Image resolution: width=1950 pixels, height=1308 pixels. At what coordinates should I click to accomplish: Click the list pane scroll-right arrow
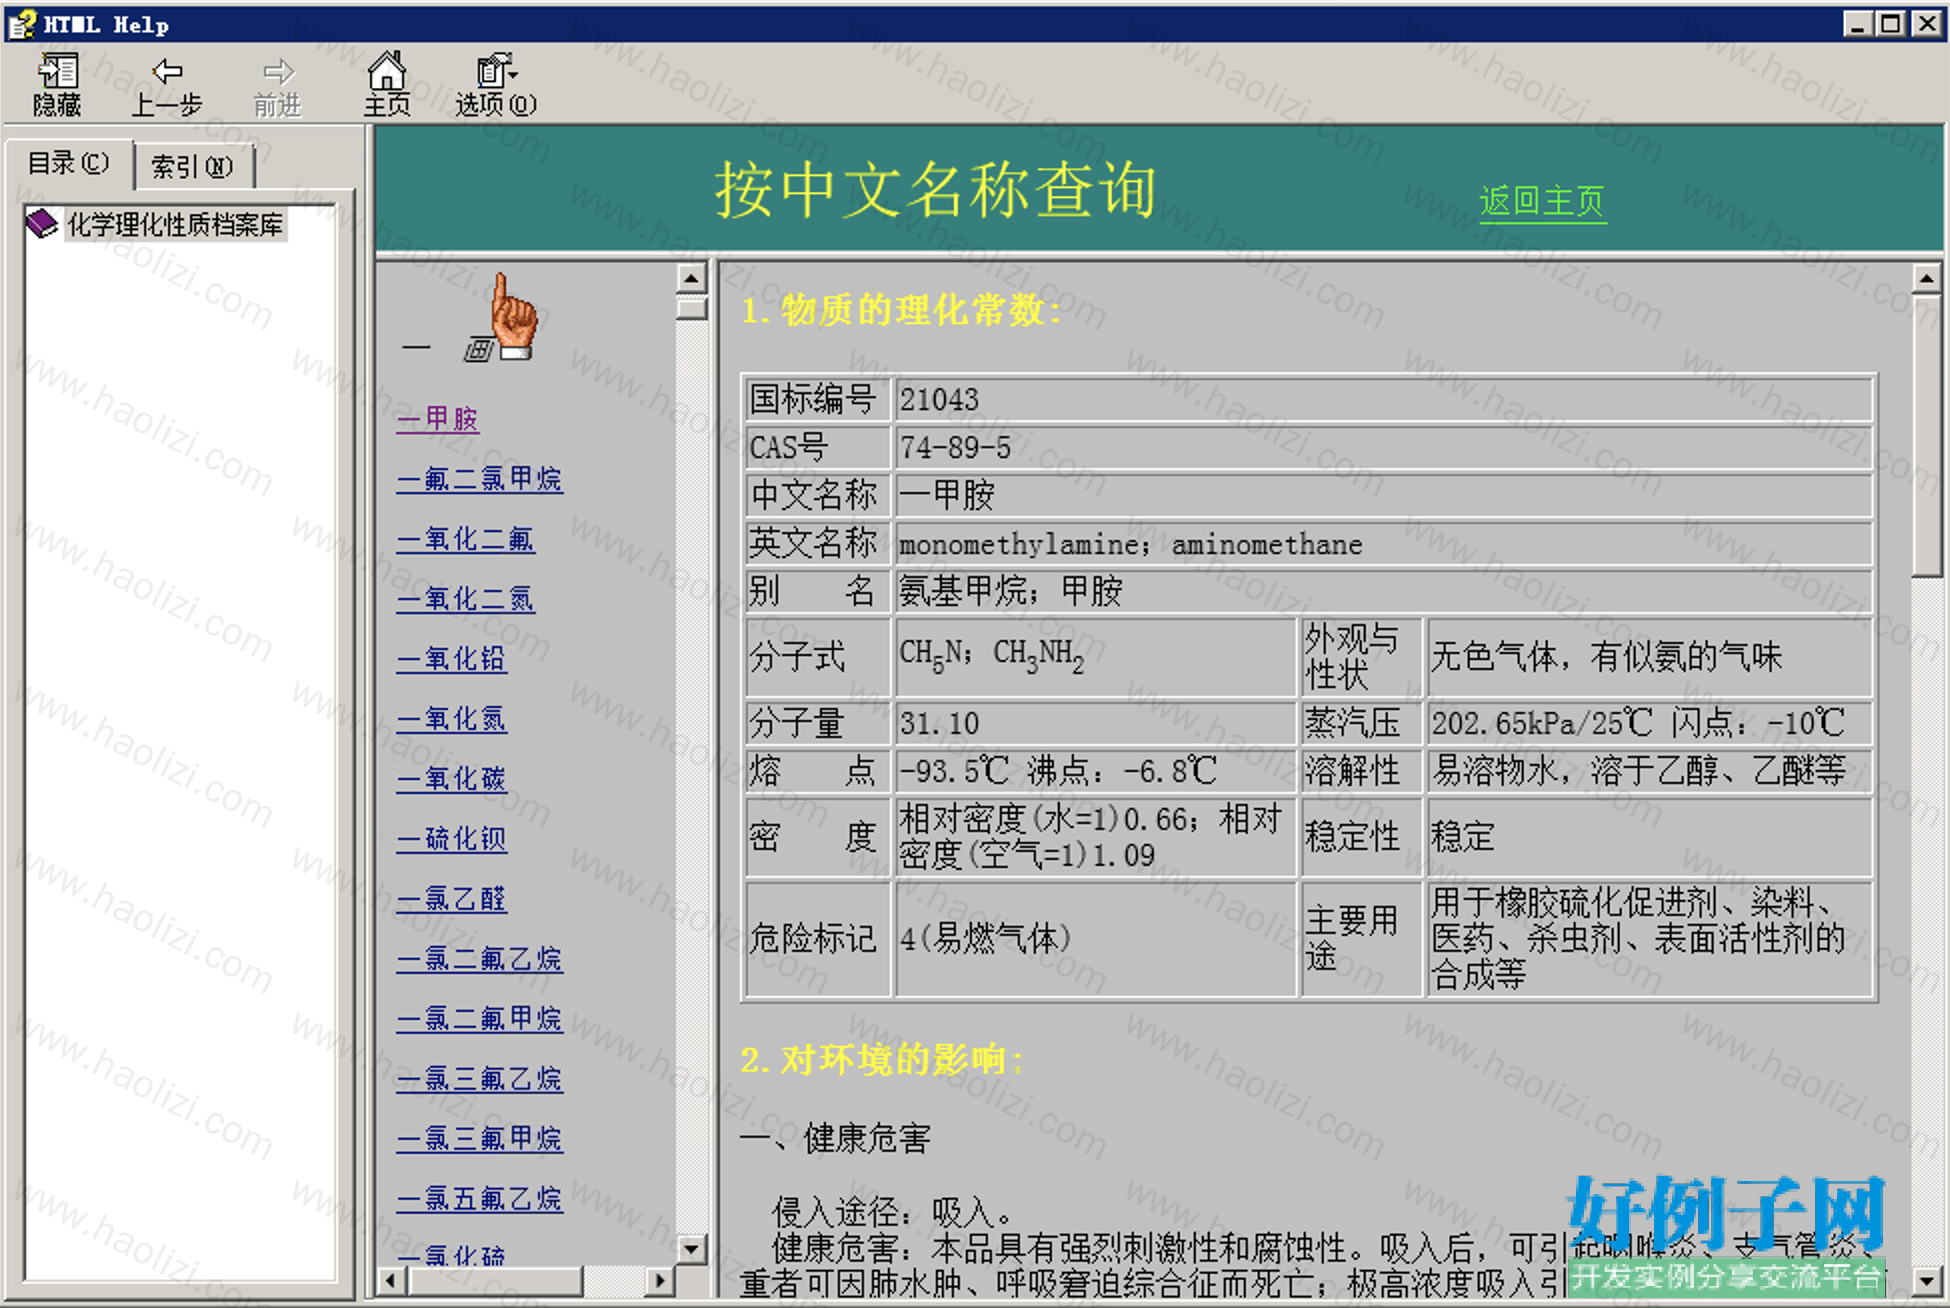(x=658, y=1280)
